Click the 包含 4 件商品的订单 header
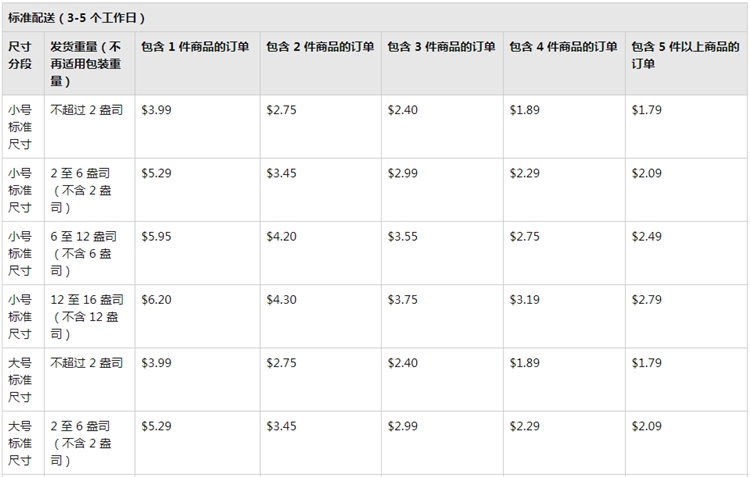 pyautogui.click(x=563, y=48)
